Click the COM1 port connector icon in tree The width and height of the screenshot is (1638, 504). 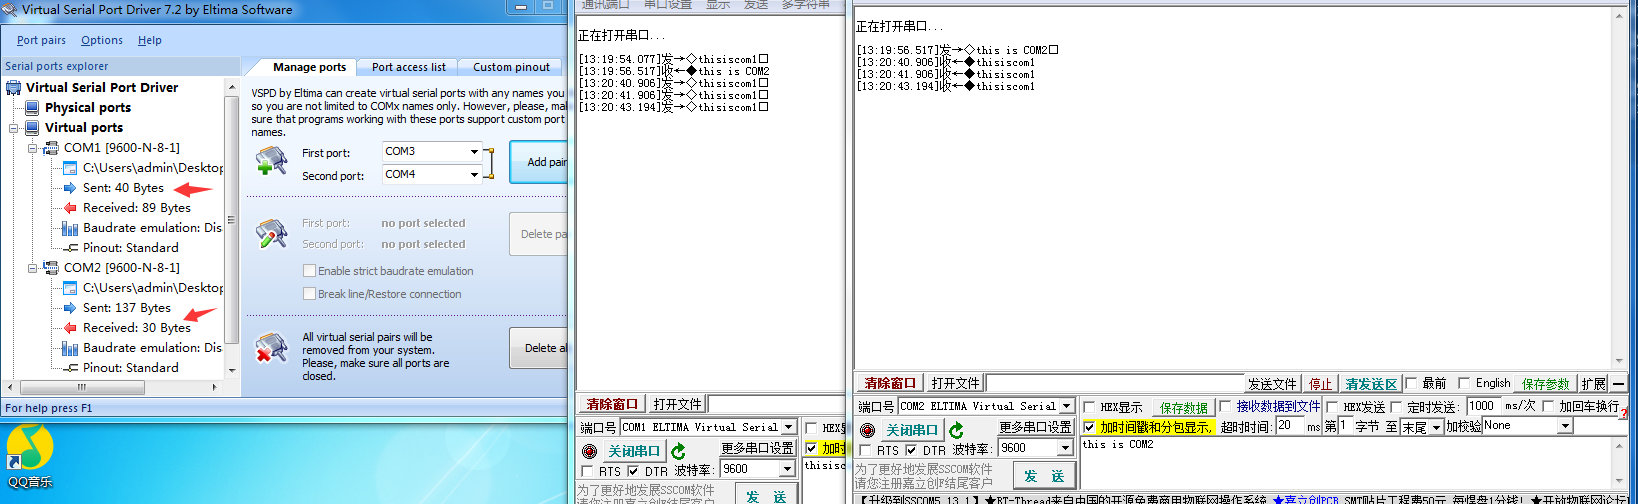point(51,148)
